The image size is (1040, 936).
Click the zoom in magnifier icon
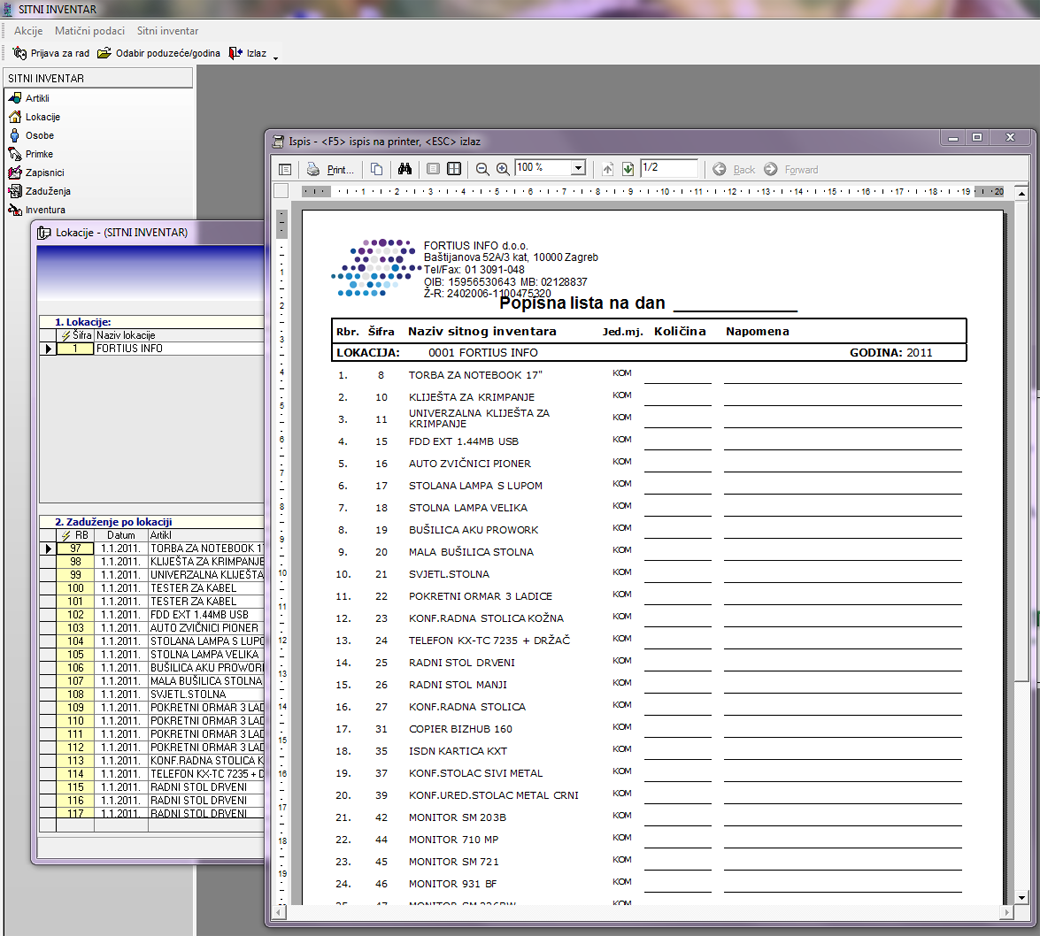(503, 169)
